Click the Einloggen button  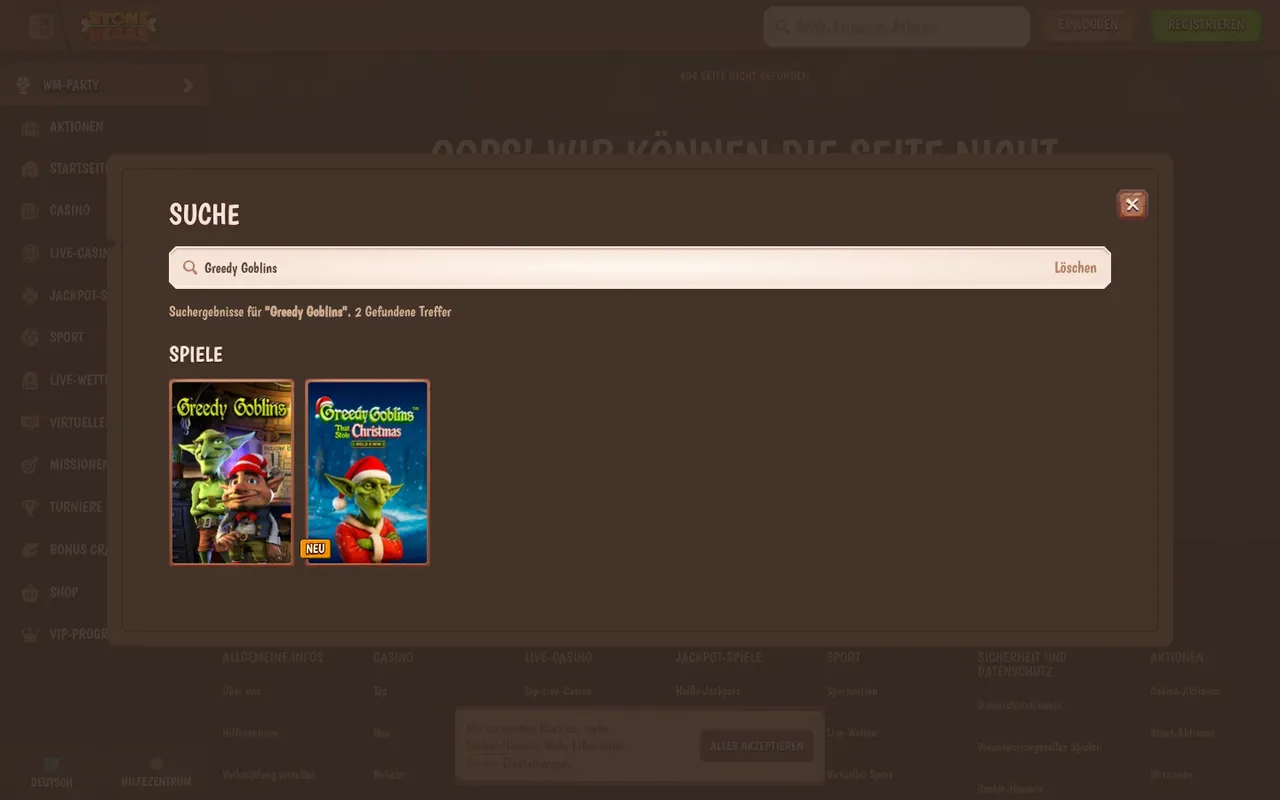pos(1088,25)
